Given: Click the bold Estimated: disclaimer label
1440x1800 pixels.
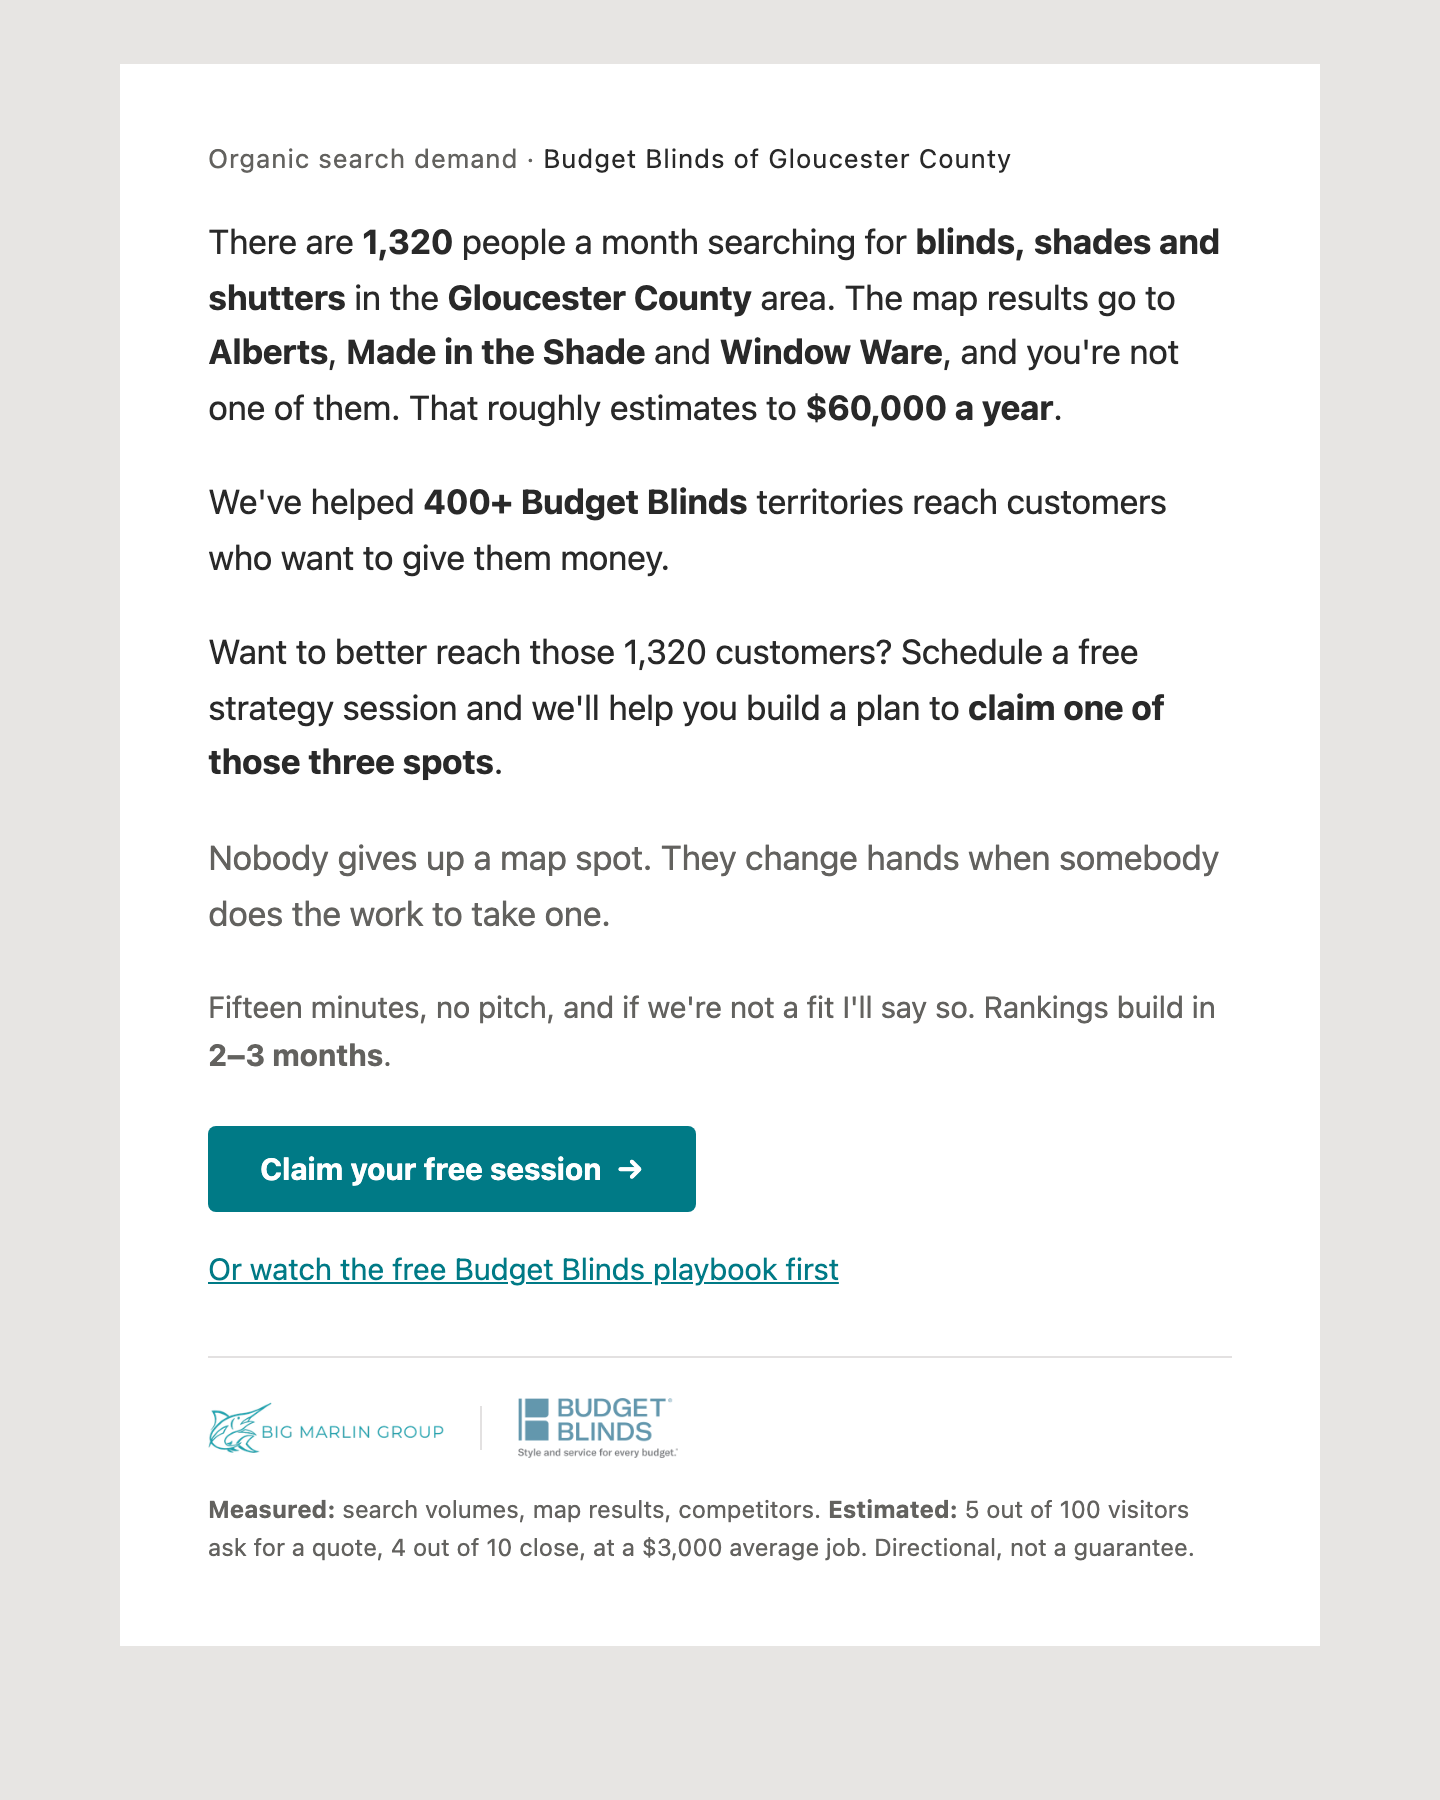Looking at the screenshot, I should (893, 1510).
